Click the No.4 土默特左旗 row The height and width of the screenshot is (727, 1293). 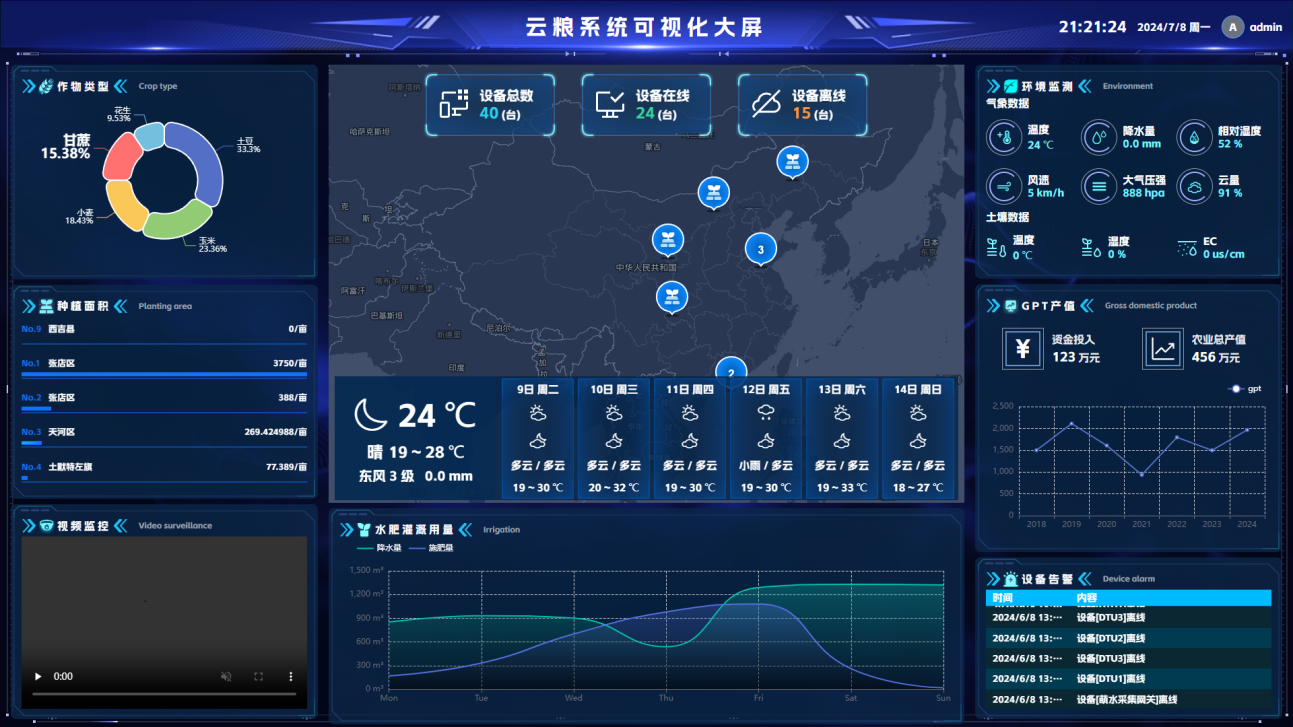(x=164, y=470)
